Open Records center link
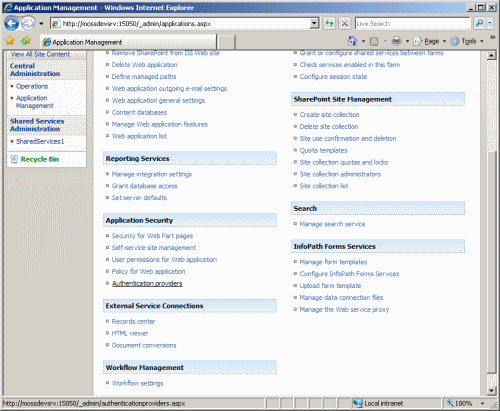Image resolution: width=500 pixels, height=411 pixels. 133,322
